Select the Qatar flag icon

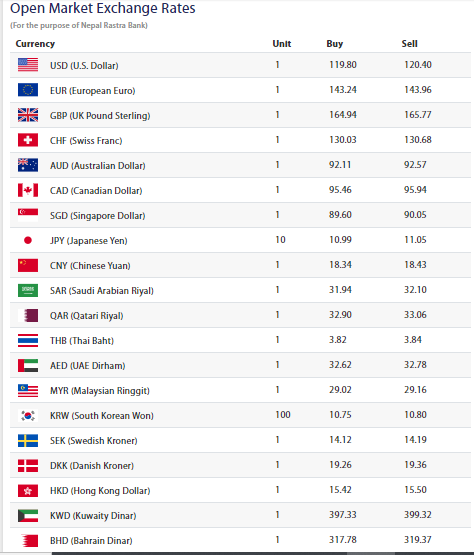tap(28, 315)
